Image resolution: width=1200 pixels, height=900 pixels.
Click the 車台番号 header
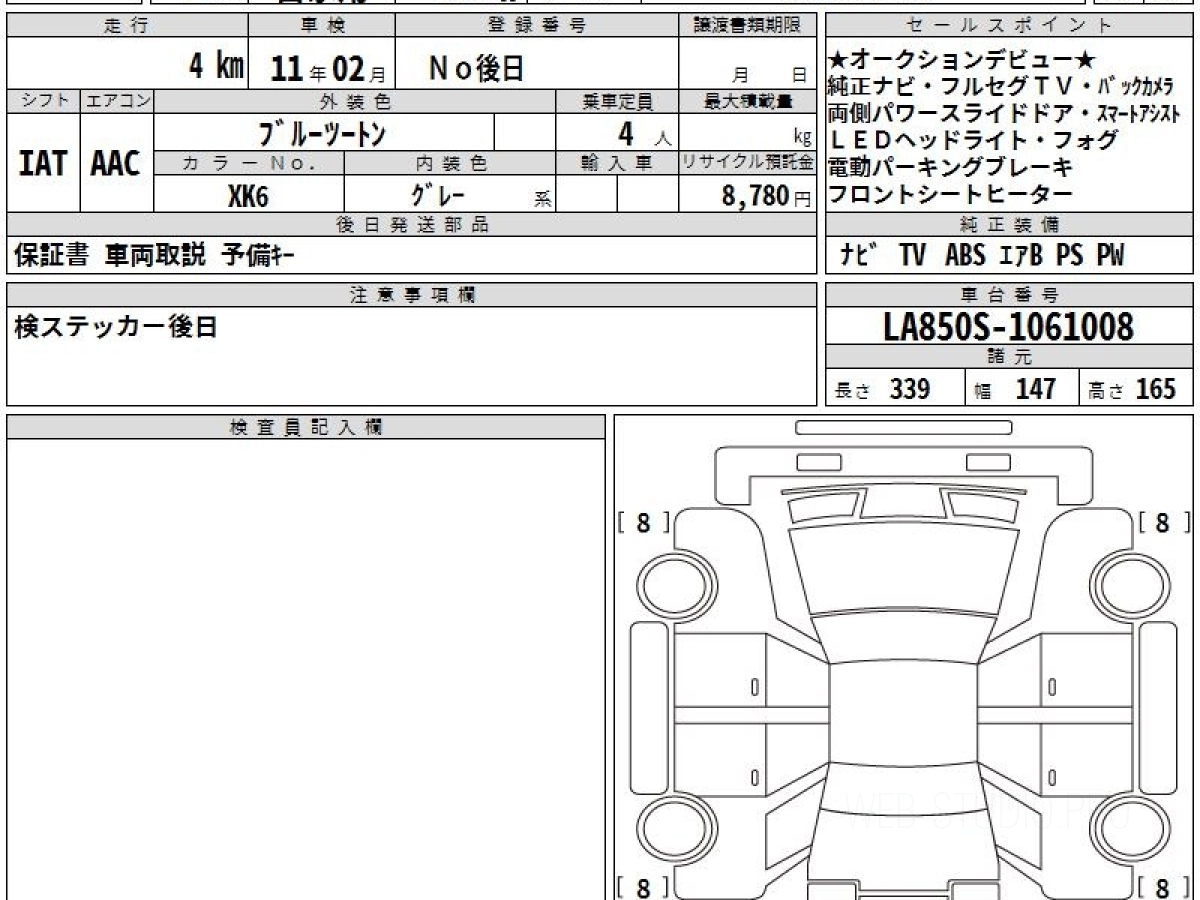(1010, 295)
